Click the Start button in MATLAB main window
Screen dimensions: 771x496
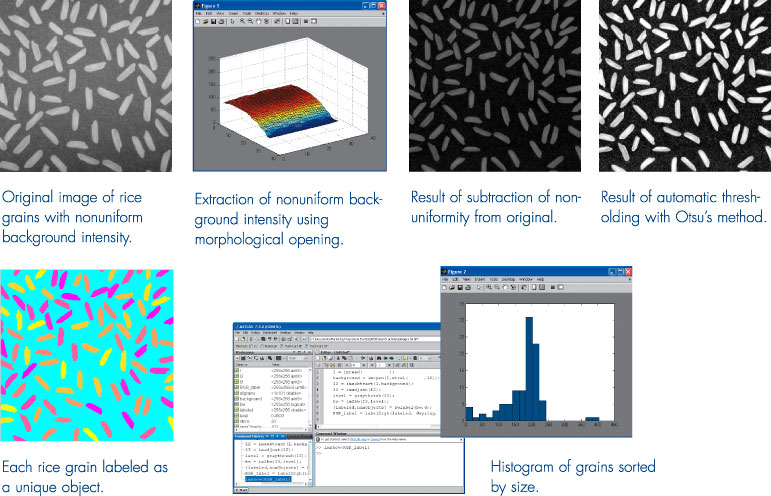click(241, 490)
